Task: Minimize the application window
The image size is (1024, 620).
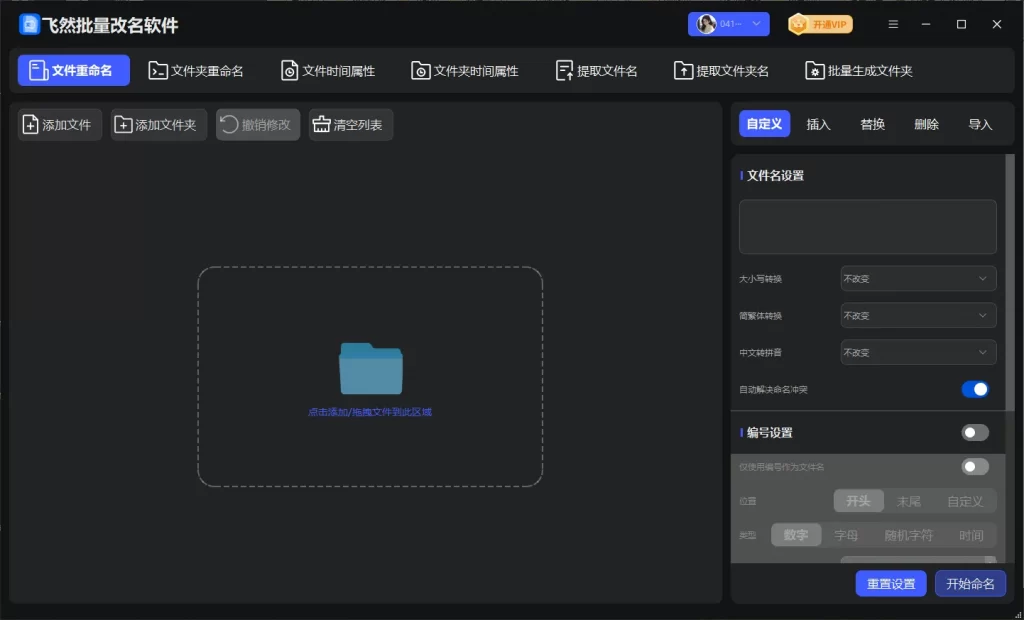Action: [926, 24]
